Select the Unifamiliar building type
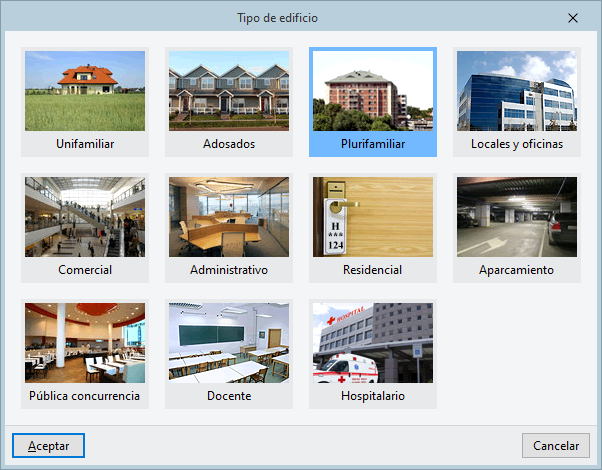 [x=85, y=102]
